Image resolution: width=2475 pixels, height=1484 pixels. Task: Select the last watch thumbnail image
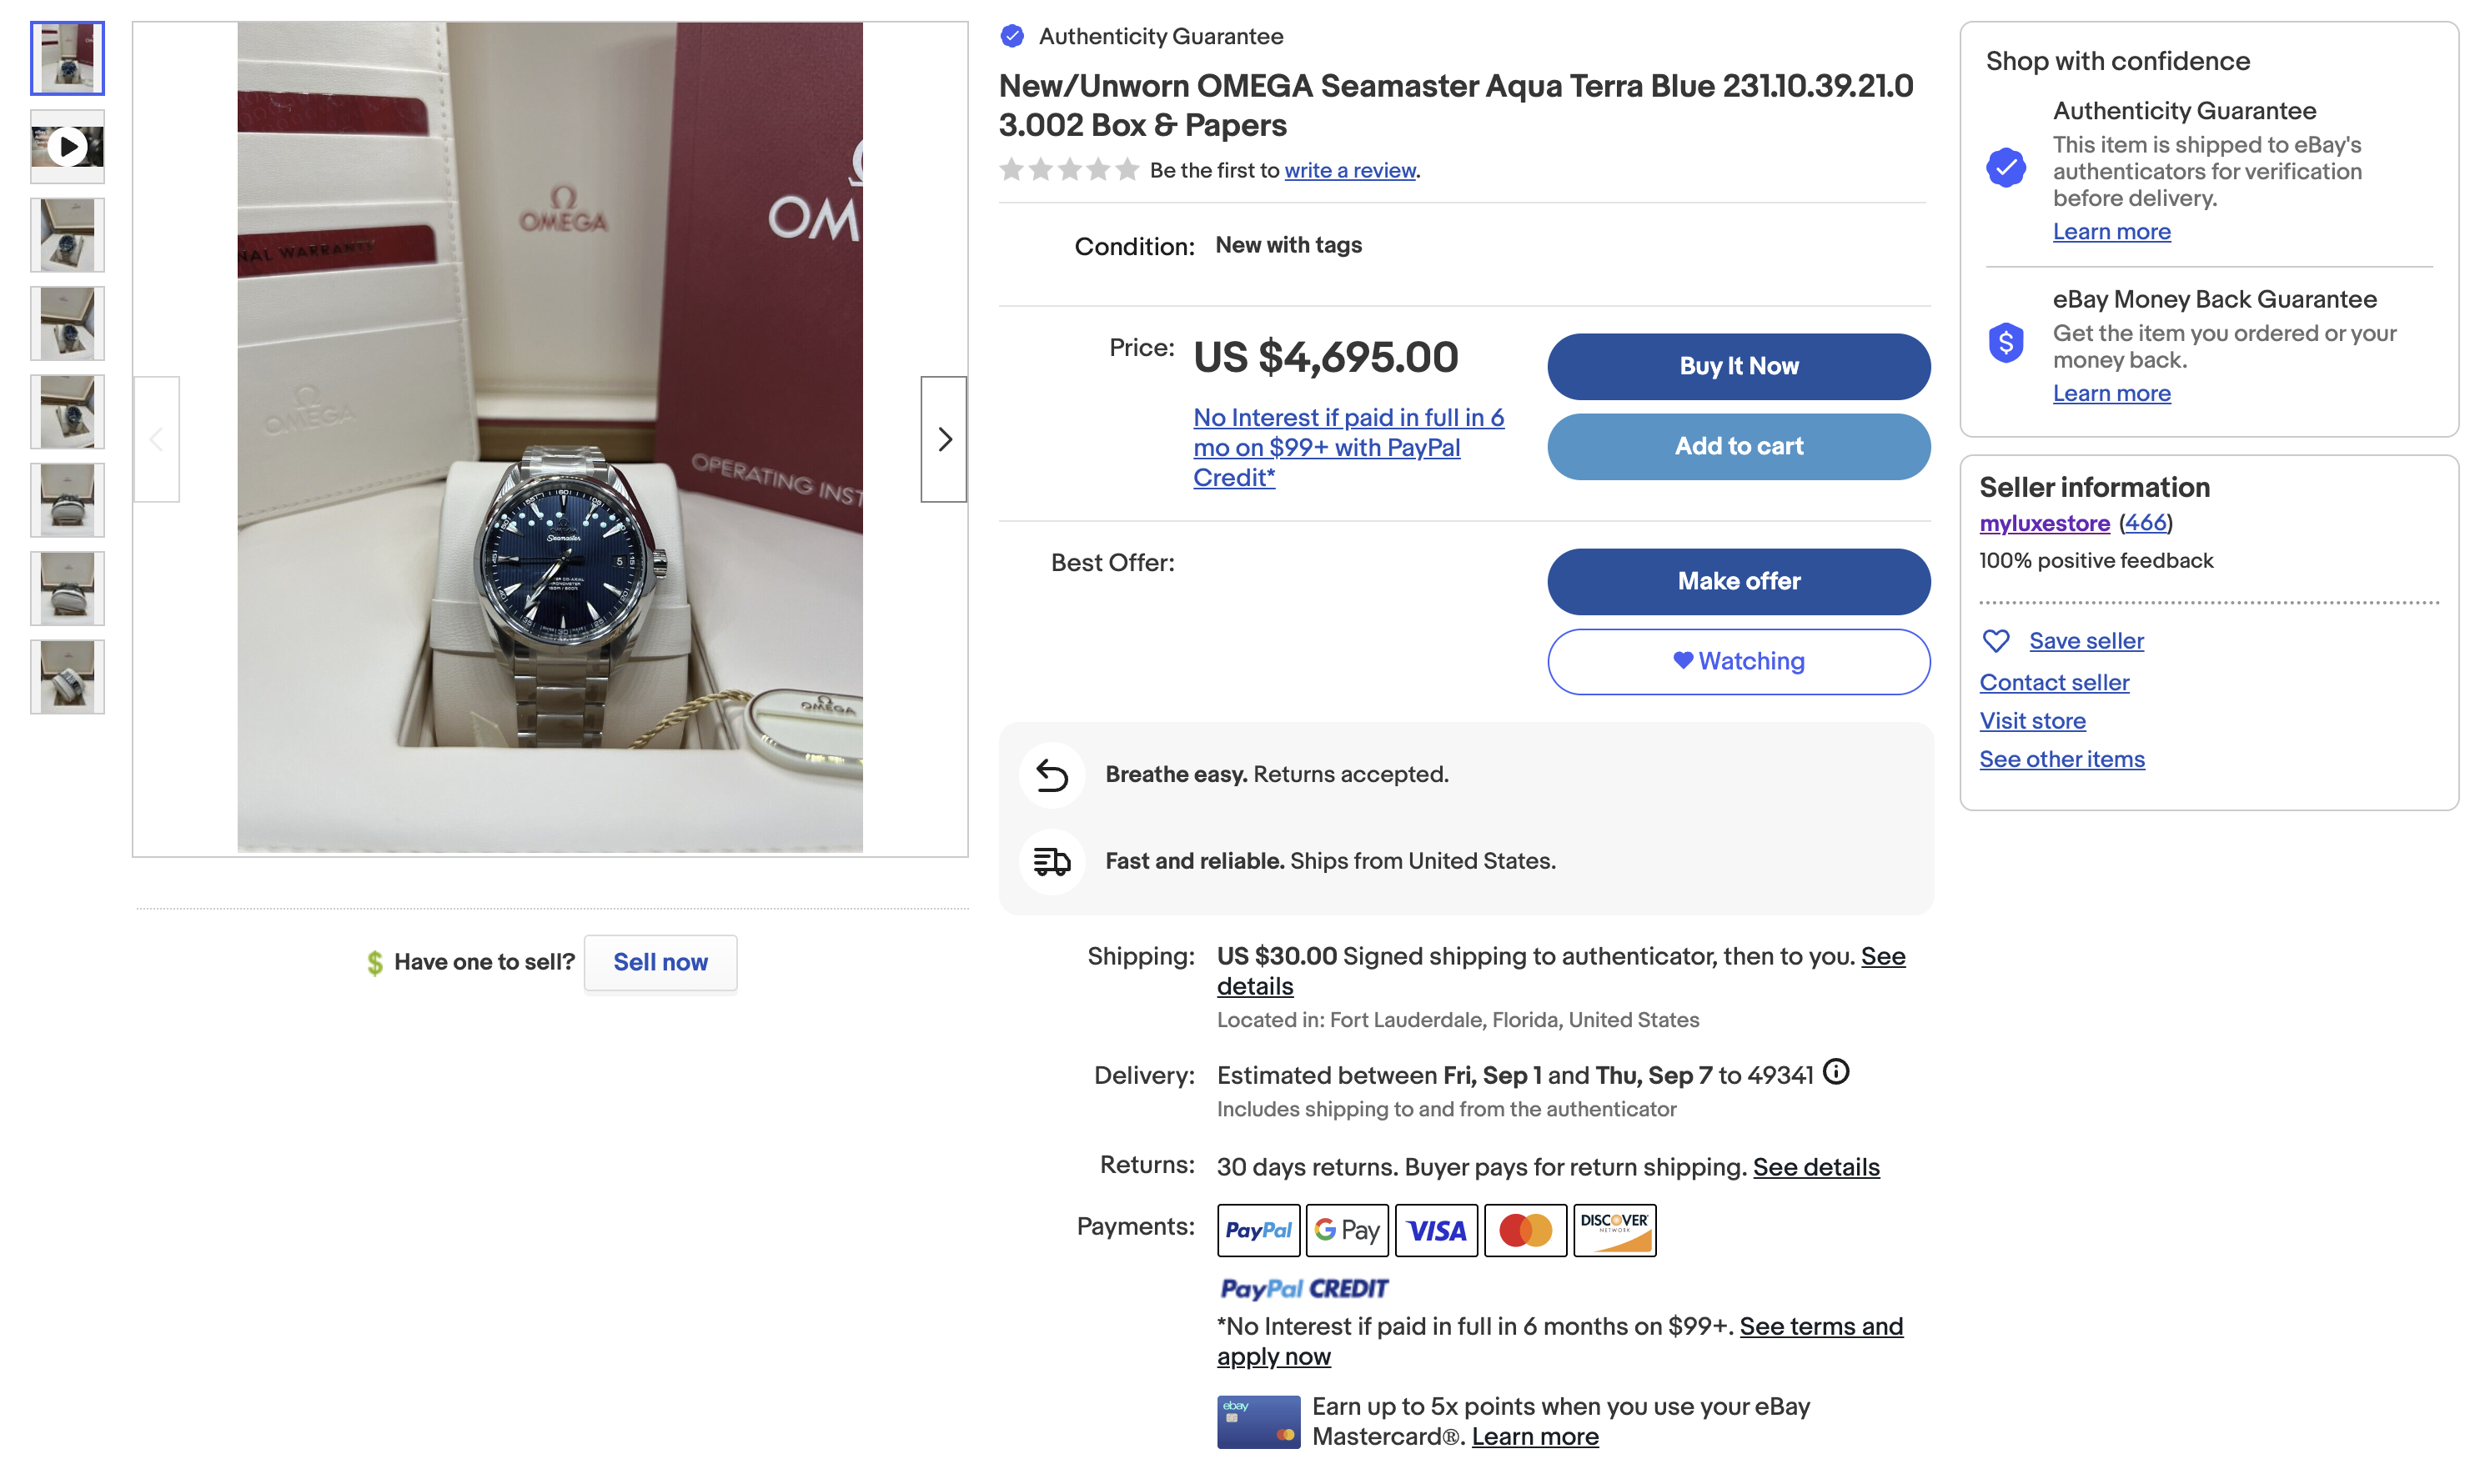click(x=67, y=677)
